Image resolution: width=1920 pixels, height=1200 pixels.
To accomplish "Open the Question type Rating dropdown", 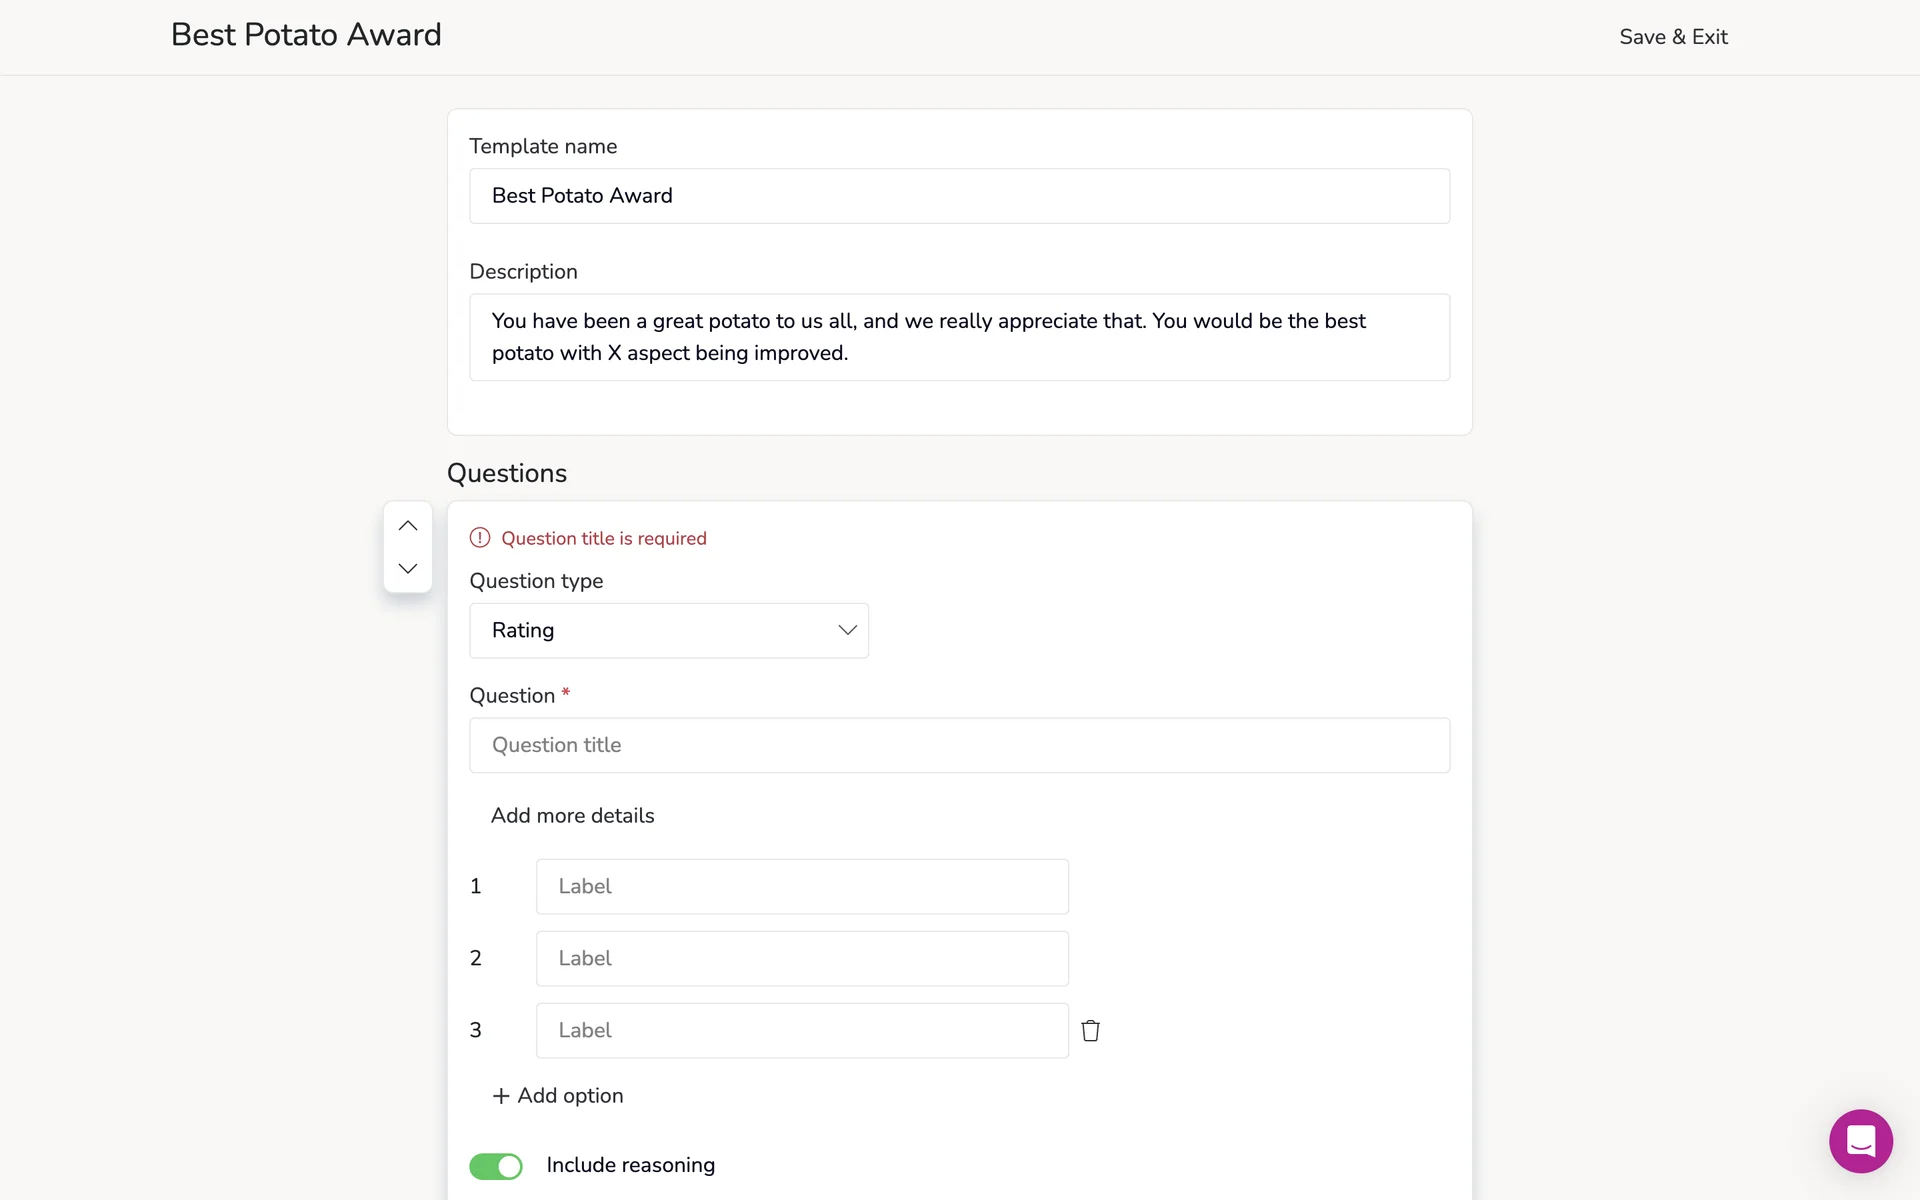I will click(668, 631).
